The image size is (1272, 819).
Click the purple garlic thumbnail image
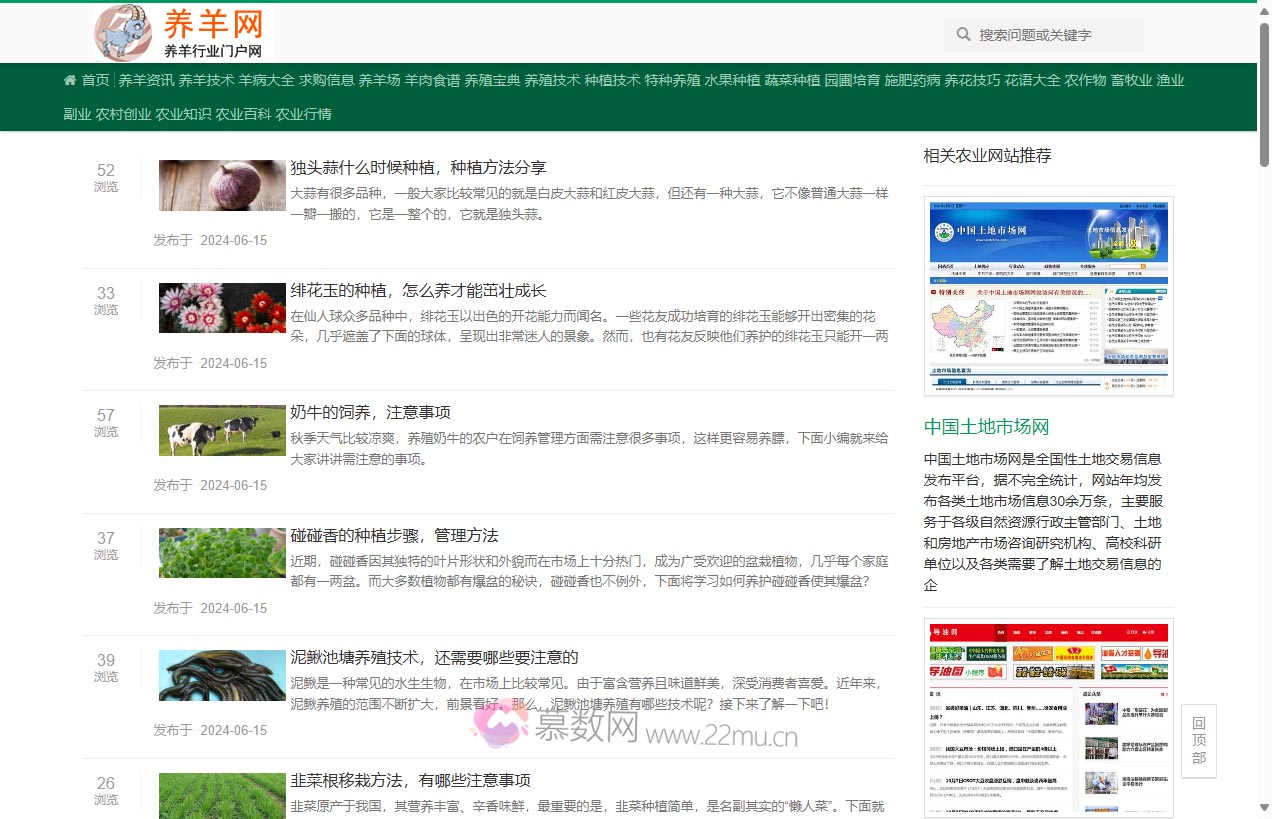(x=221, y=185)
